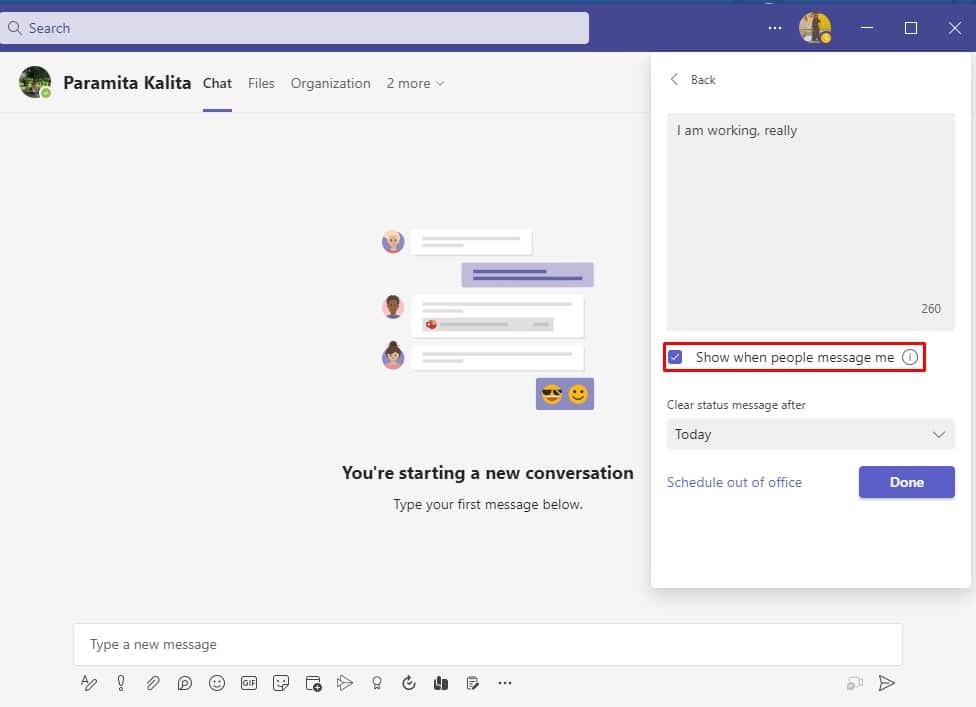Open Schedule out of office link

734,482
